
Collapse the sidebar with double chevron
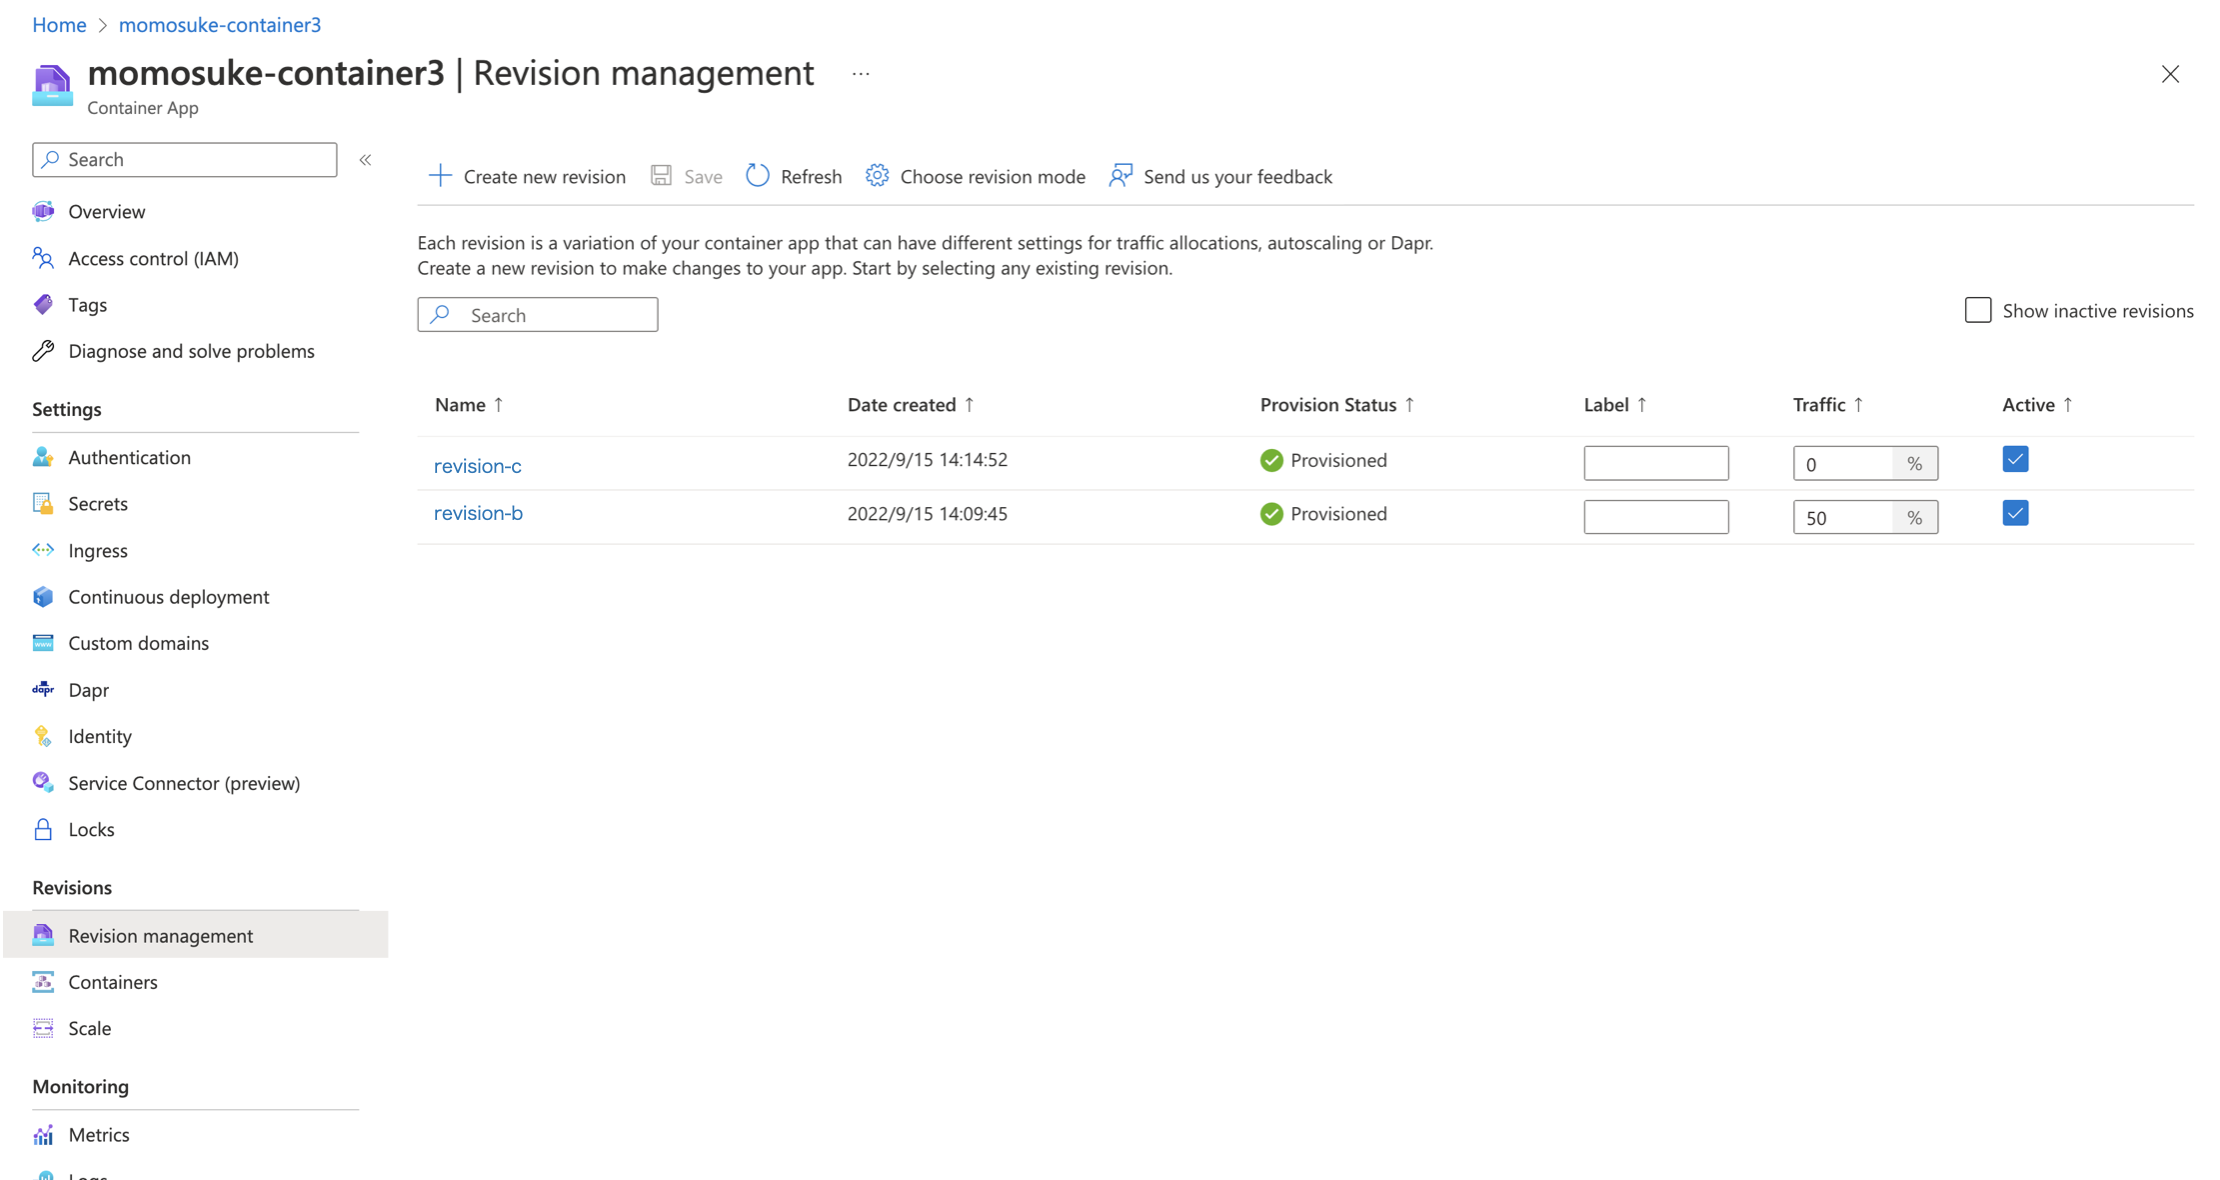tap(366, 160)
